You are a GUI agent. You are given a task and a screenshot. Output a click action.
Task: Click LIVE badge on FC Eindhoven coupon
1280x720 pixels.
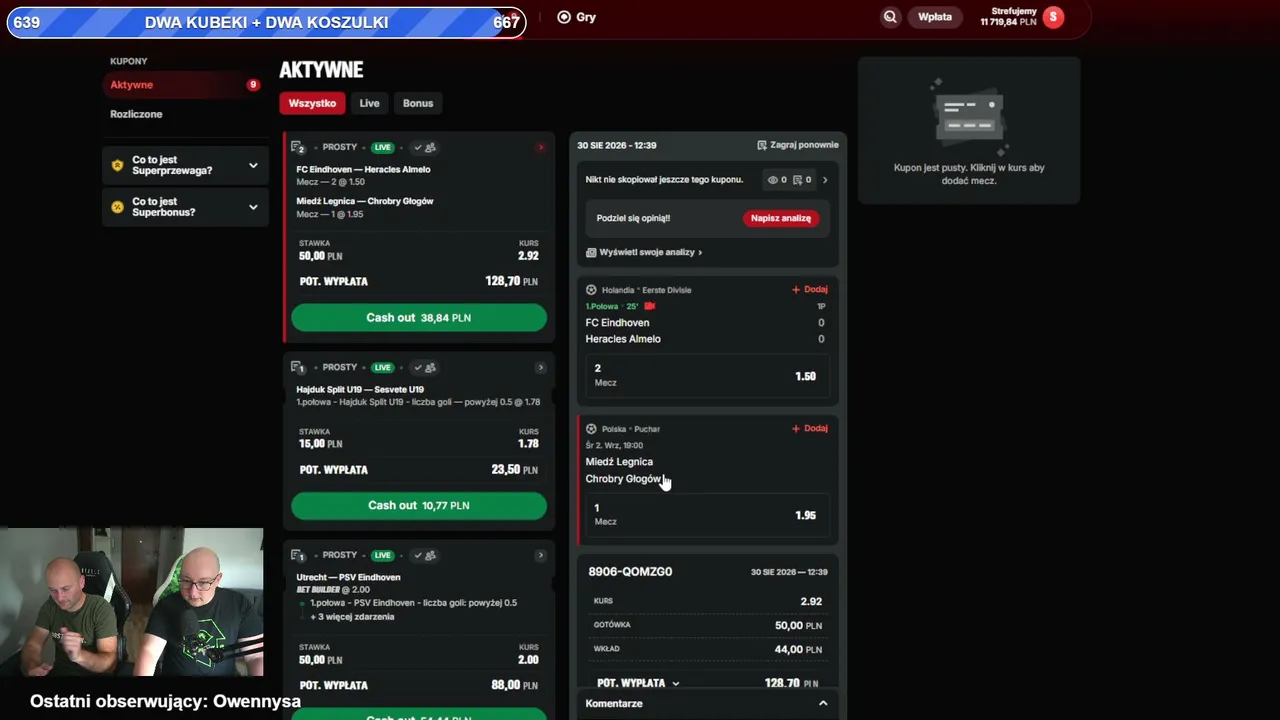point(383,147)
